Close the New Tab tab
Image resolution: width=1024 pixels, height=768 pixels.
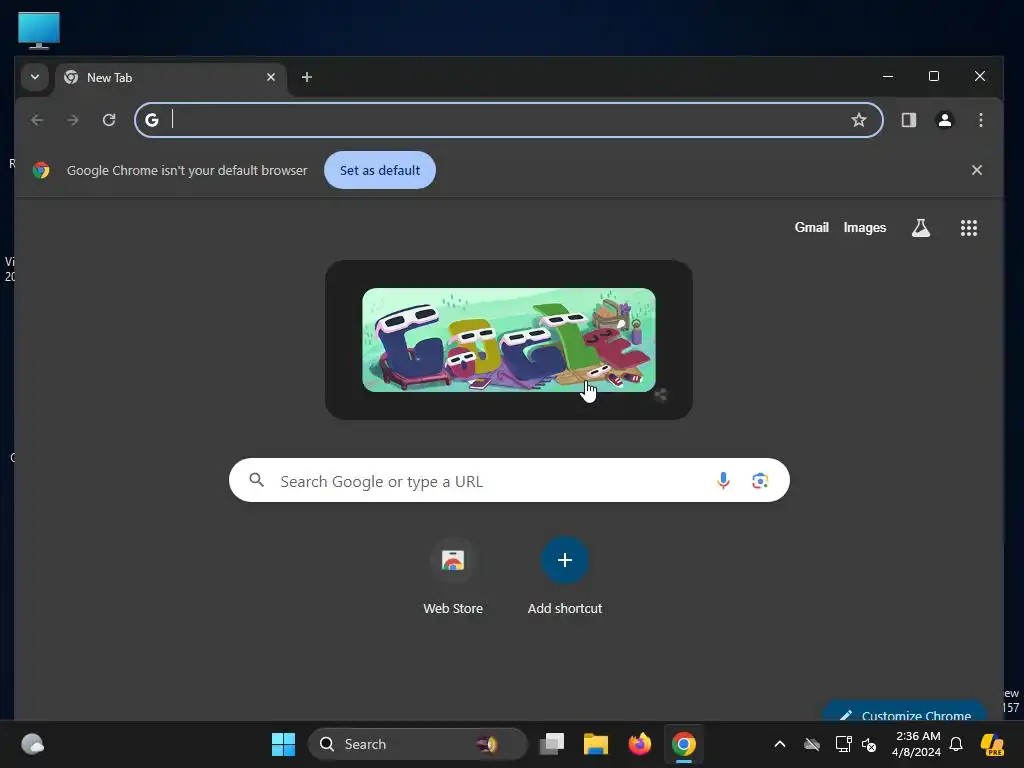(x=270, y=77)
